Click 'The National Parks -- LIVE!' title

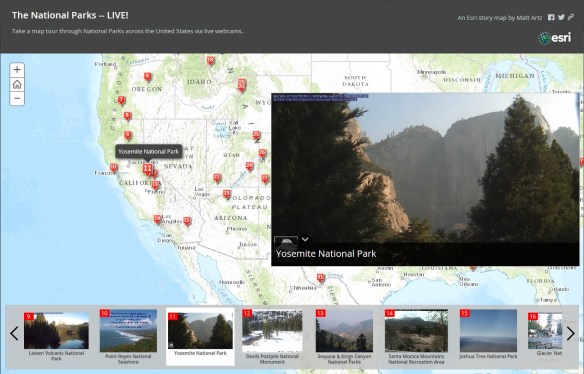pos(70,15)
